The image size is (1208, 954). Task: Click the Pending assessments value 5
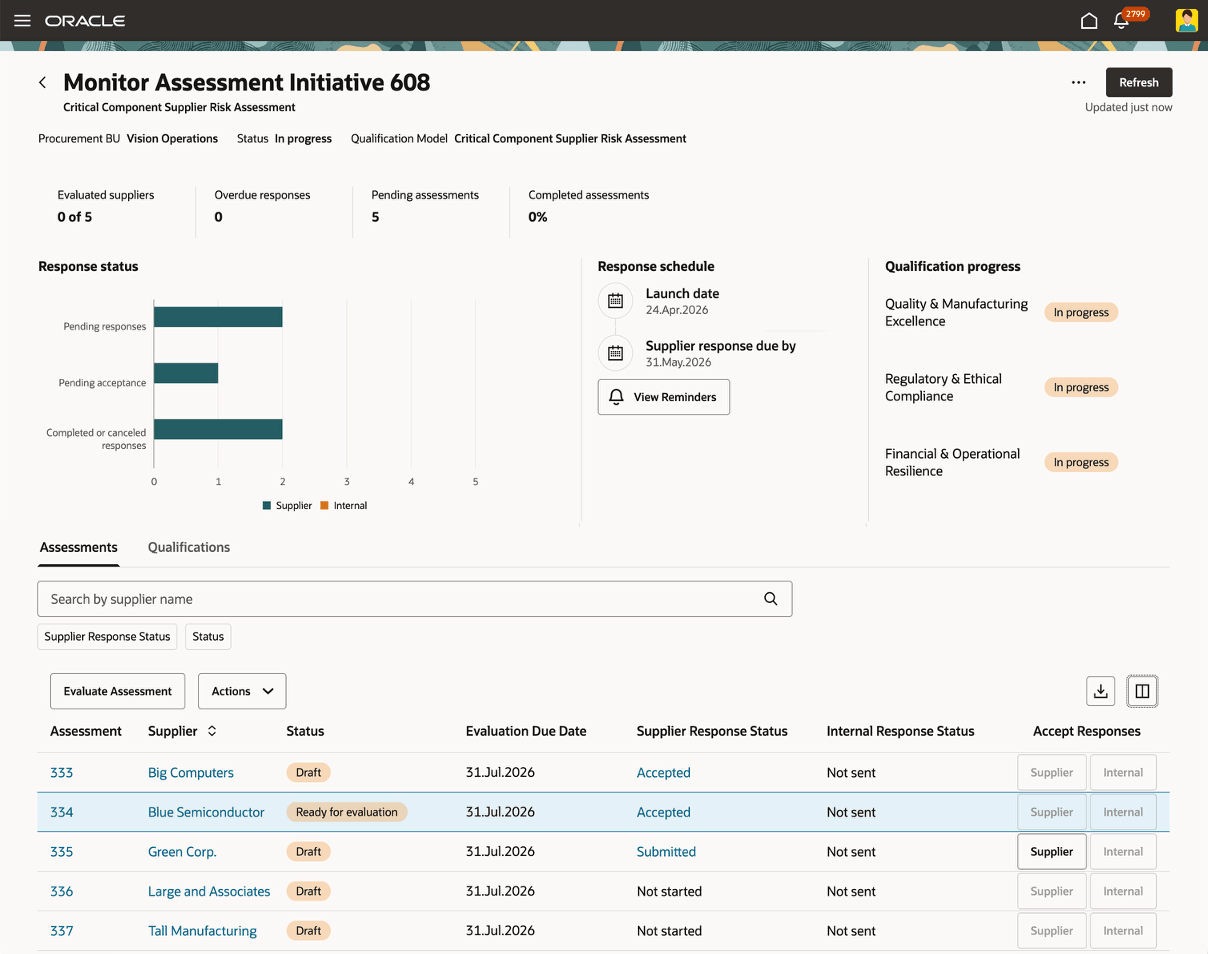[375, 217]
